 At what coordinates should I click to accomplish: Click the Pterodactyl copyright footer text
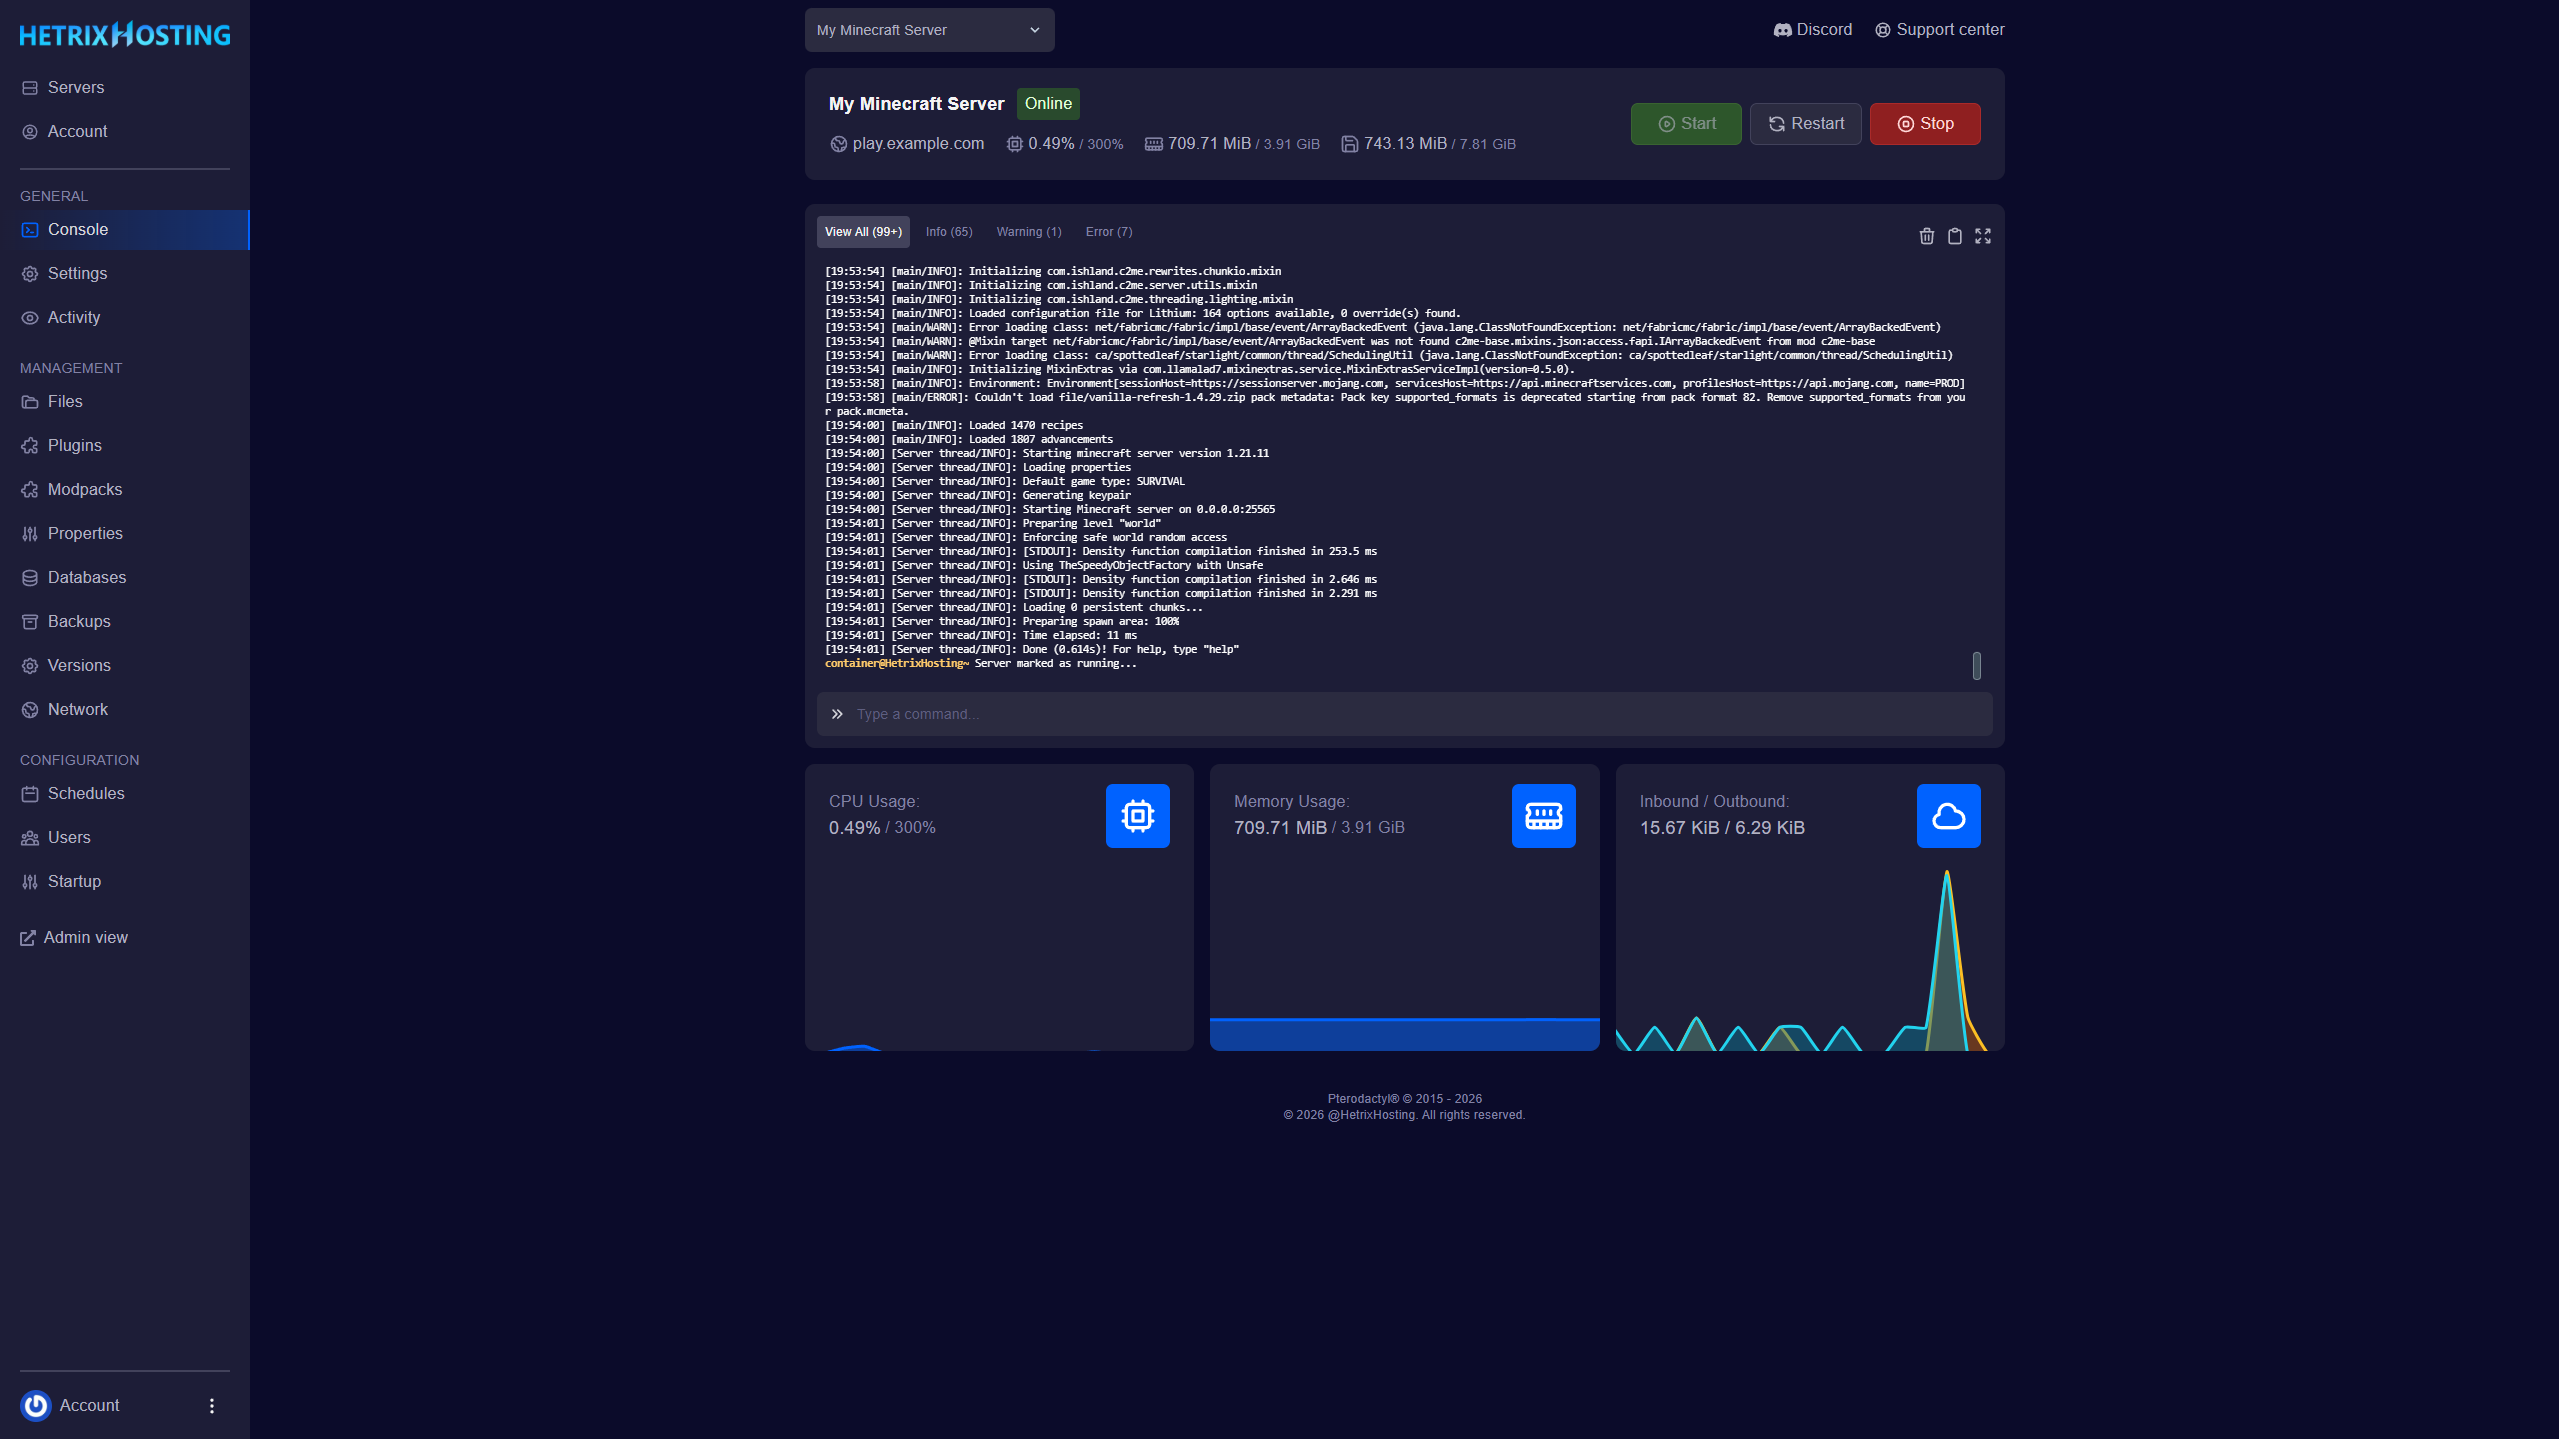tap(1404, 1099)
